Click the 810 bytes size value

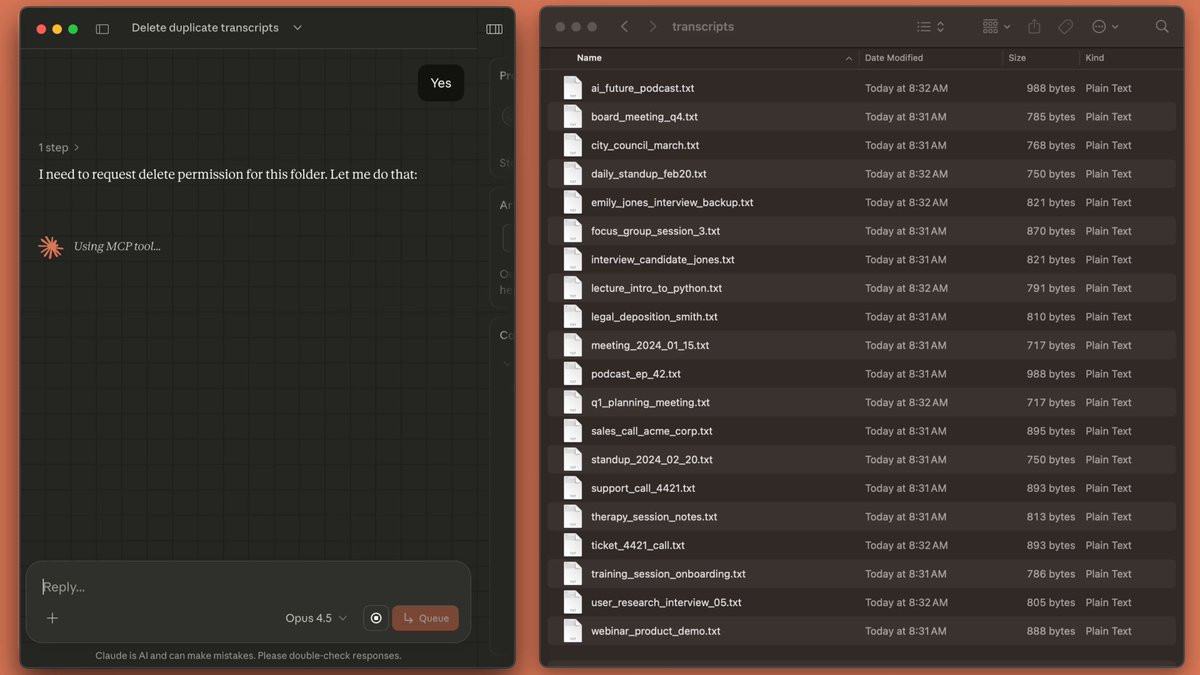[x=1051, y=317]
